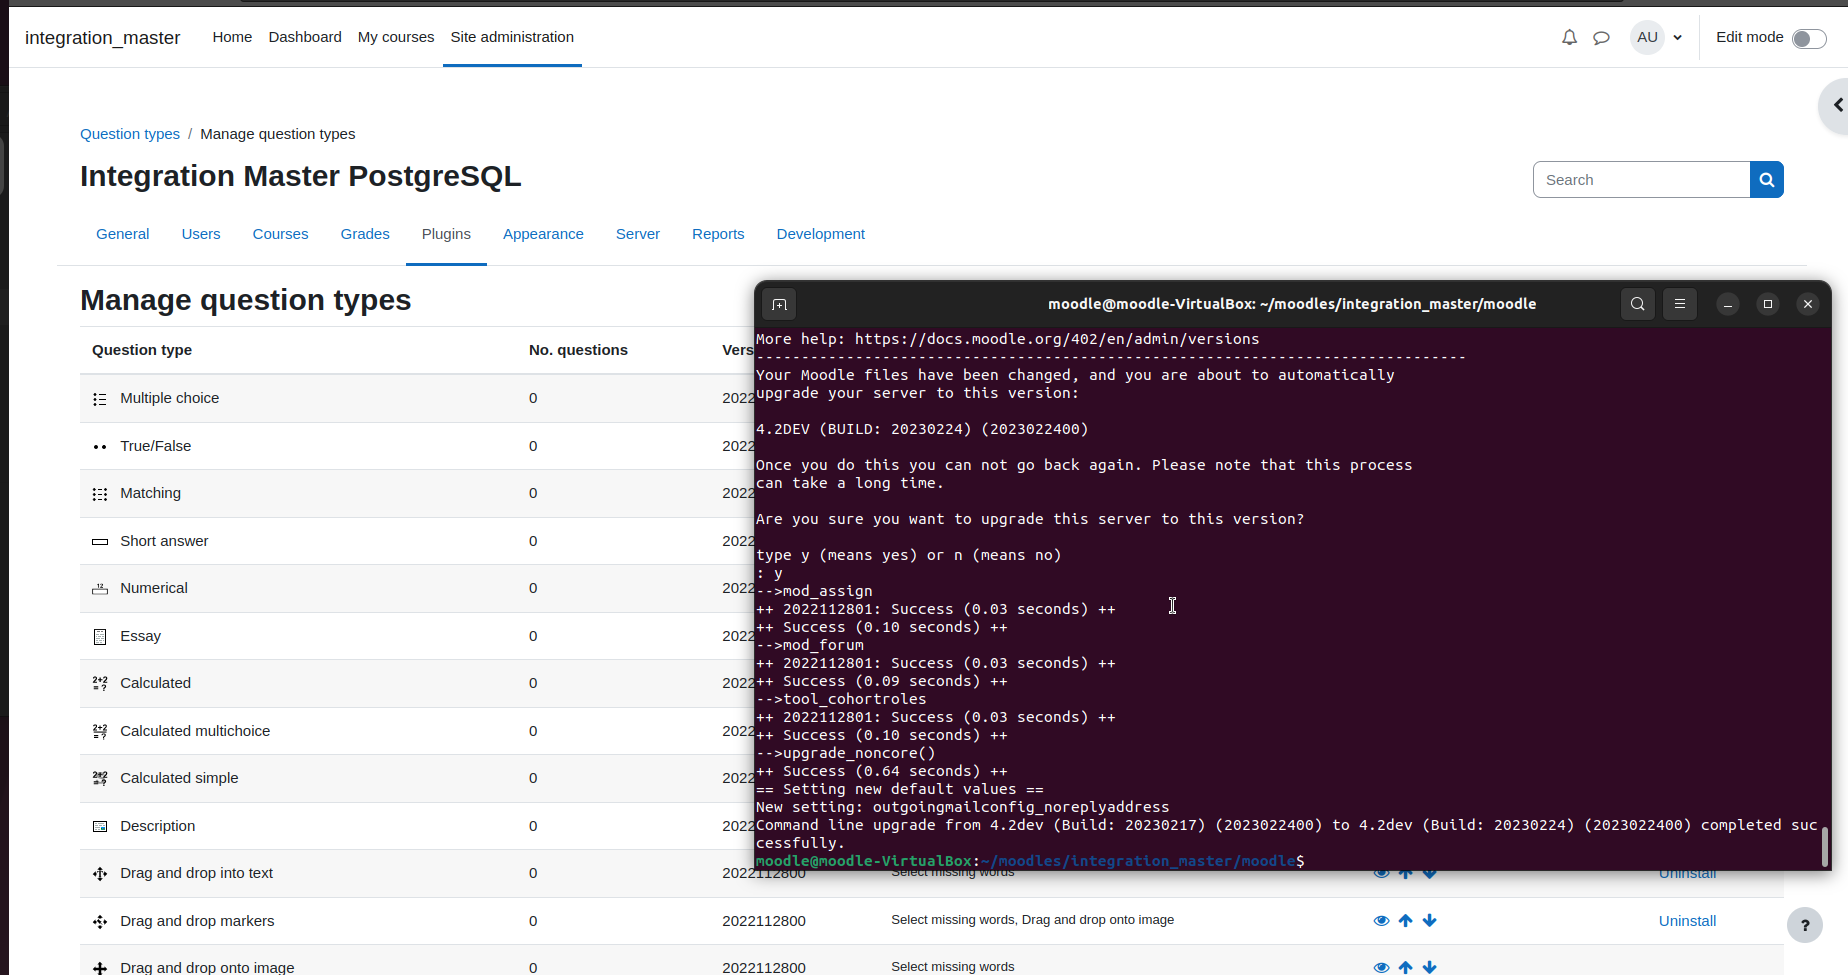This screenshot has width=1848, height=975.
Task: Click the Drag and drop into text icon
Action: click(100, 874)
